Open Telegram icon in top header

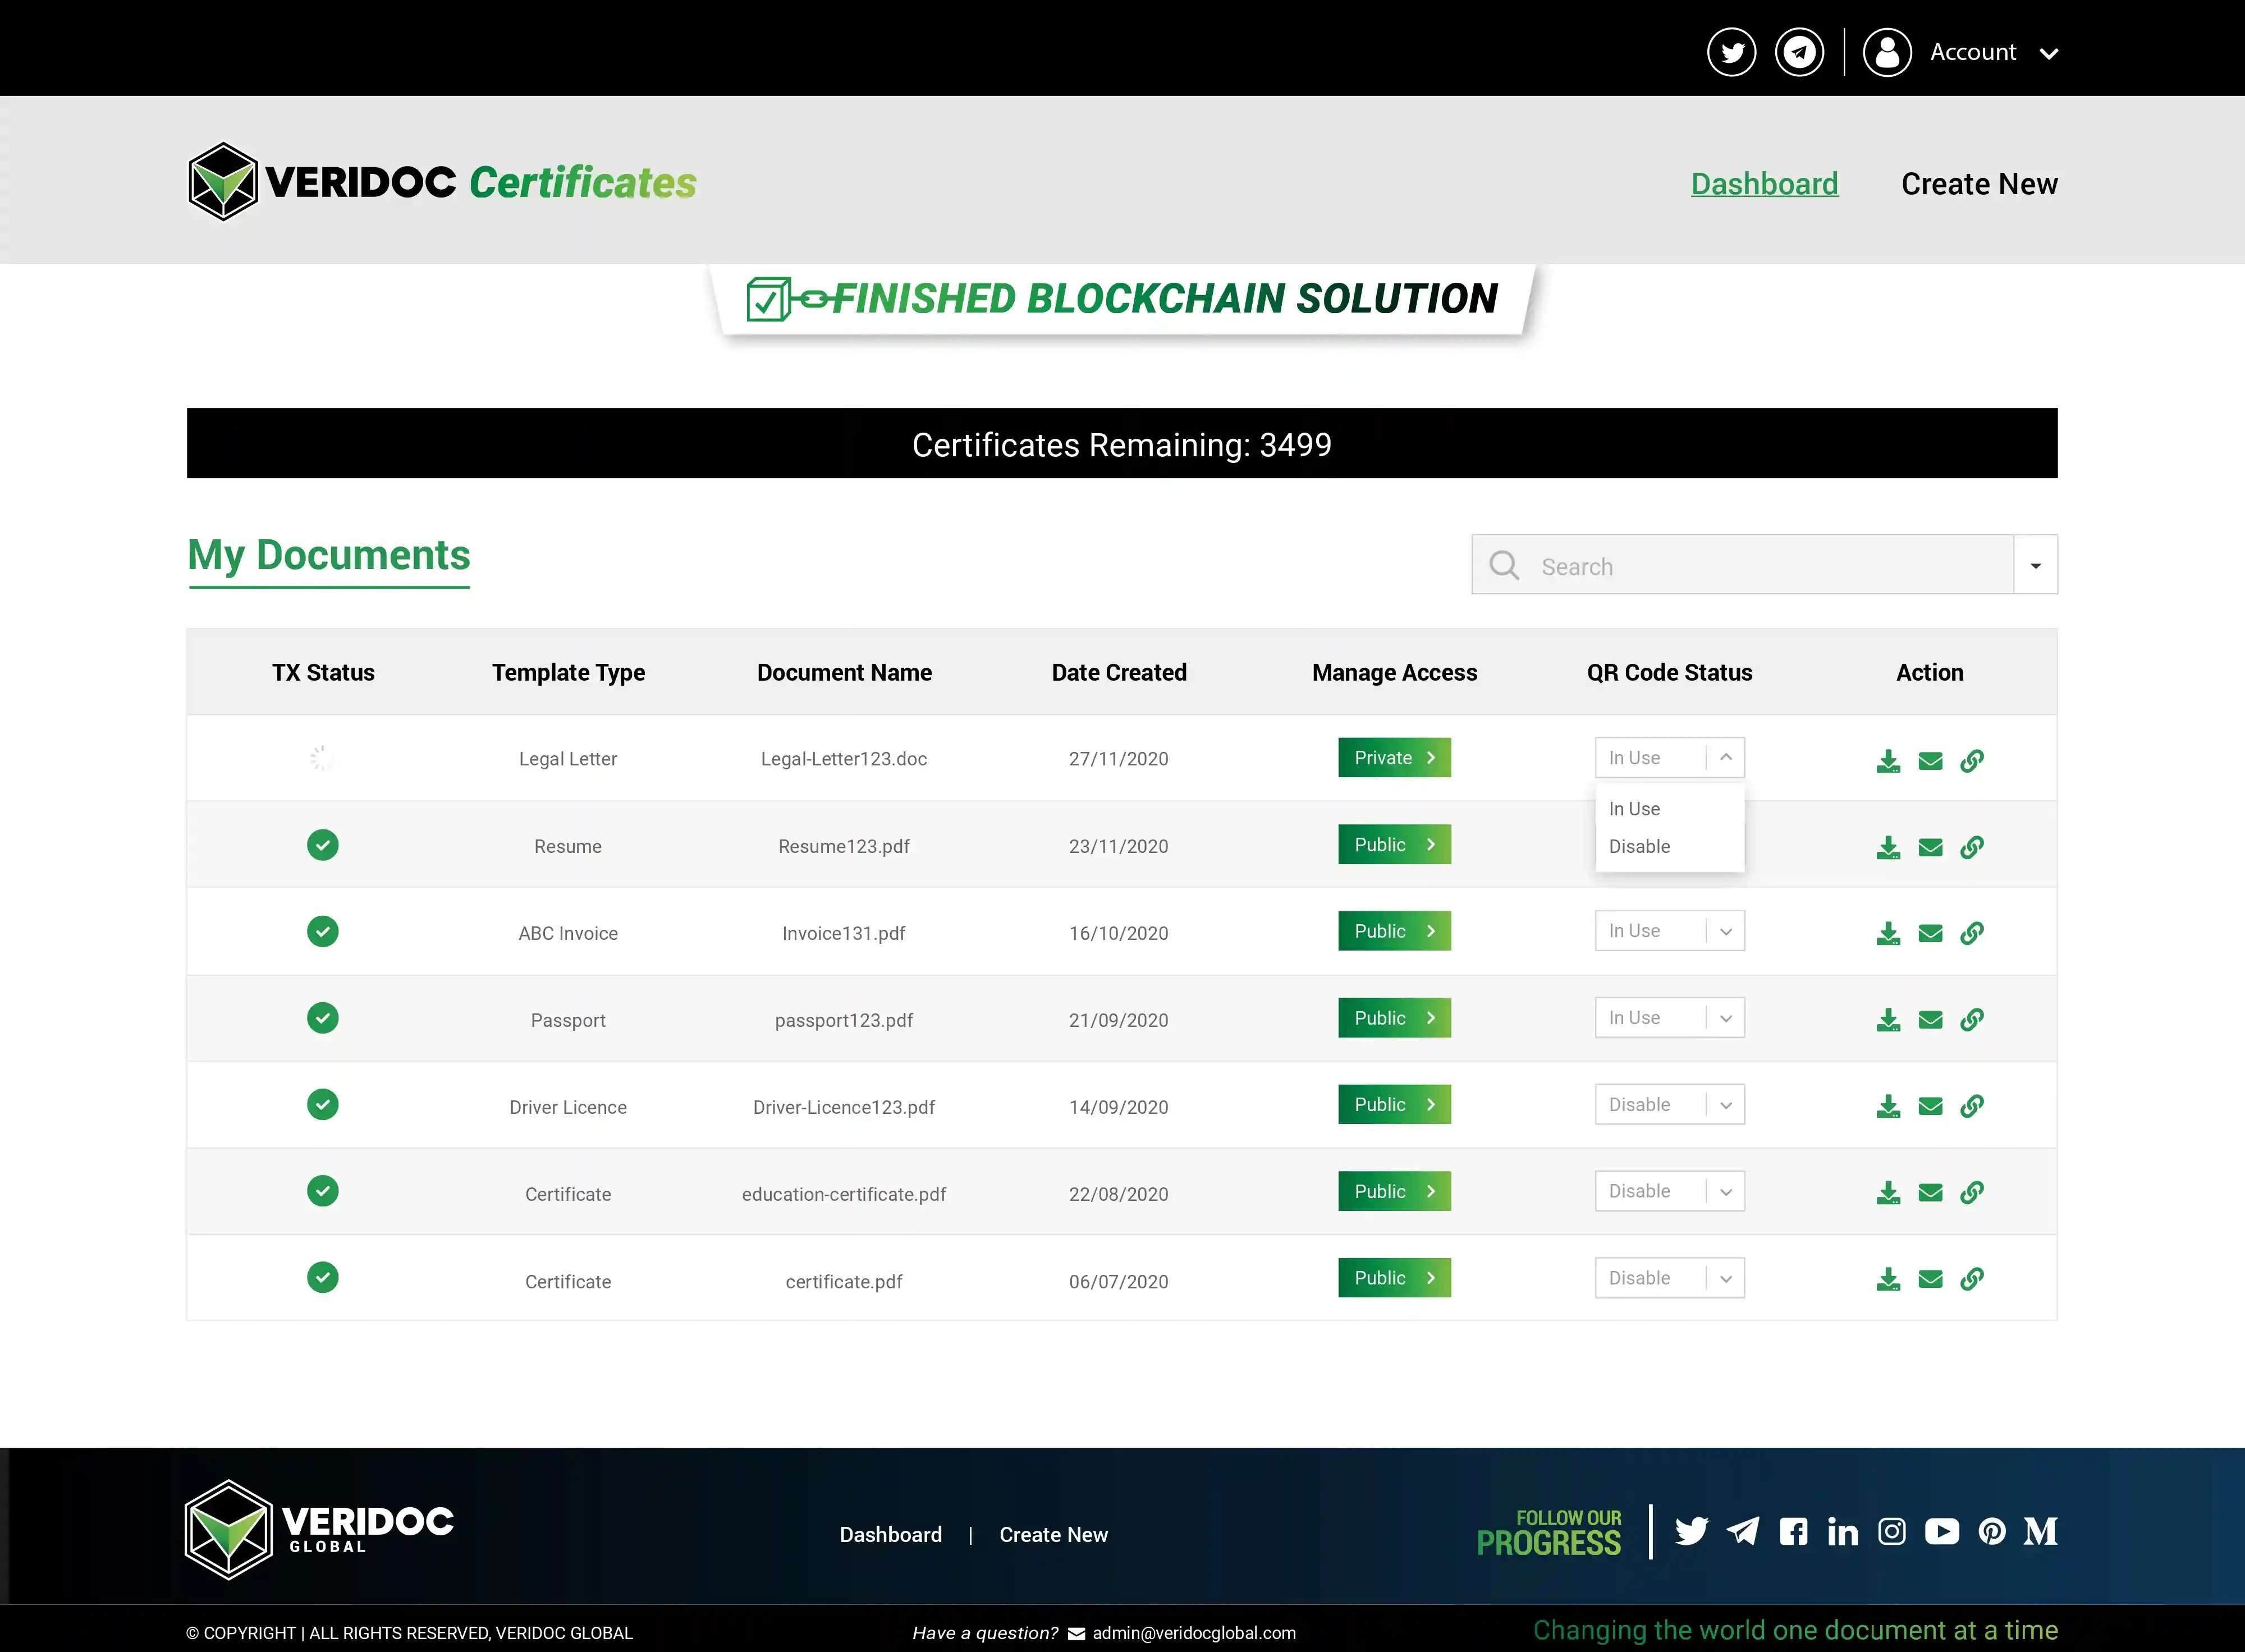click(1799, 52)
